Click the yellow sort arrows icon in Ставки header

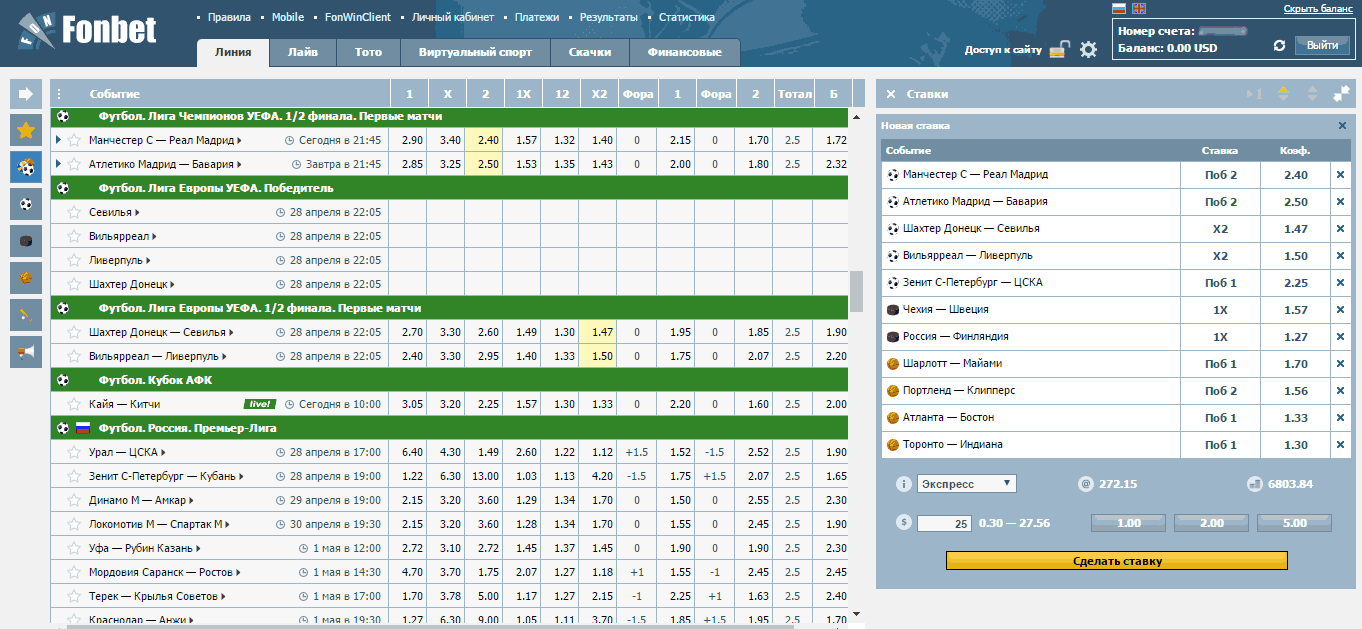pyautogui.click(x=1283, y=94)
